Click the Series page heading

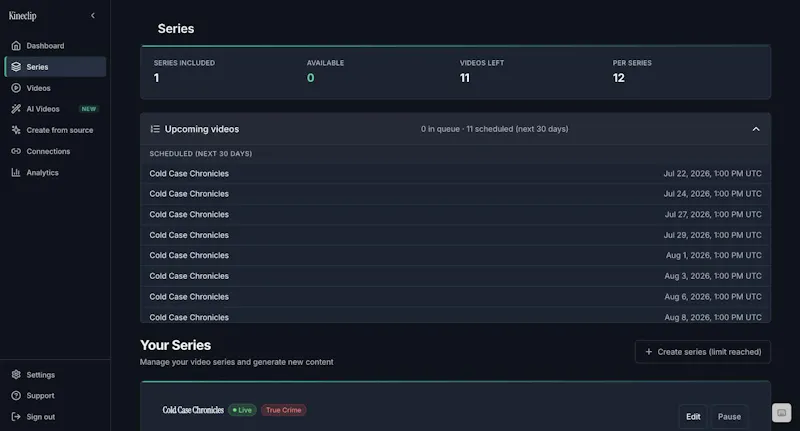coord(176,29)
